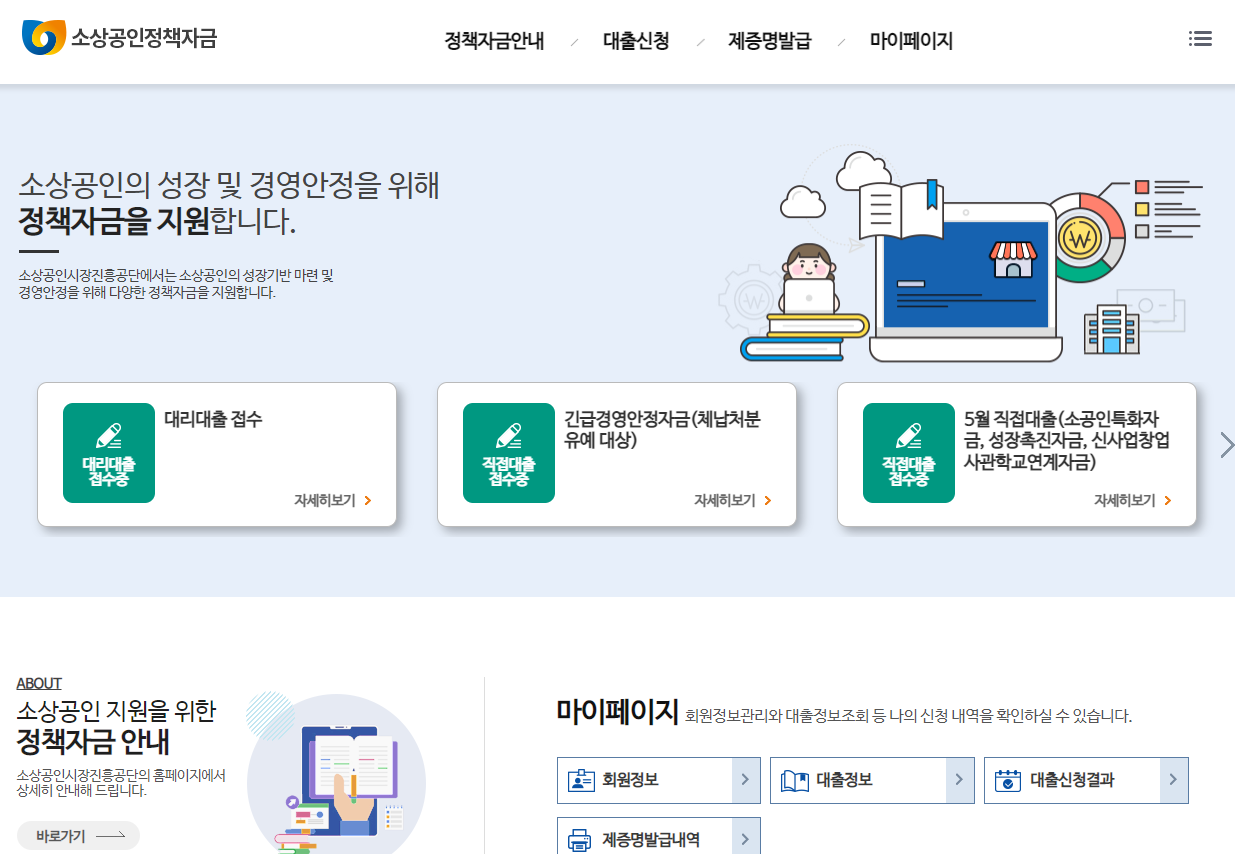This screenshot has width=1235, height=854.
Task: Click the 소상공인정책자금 logo
Action: (120, 38)
